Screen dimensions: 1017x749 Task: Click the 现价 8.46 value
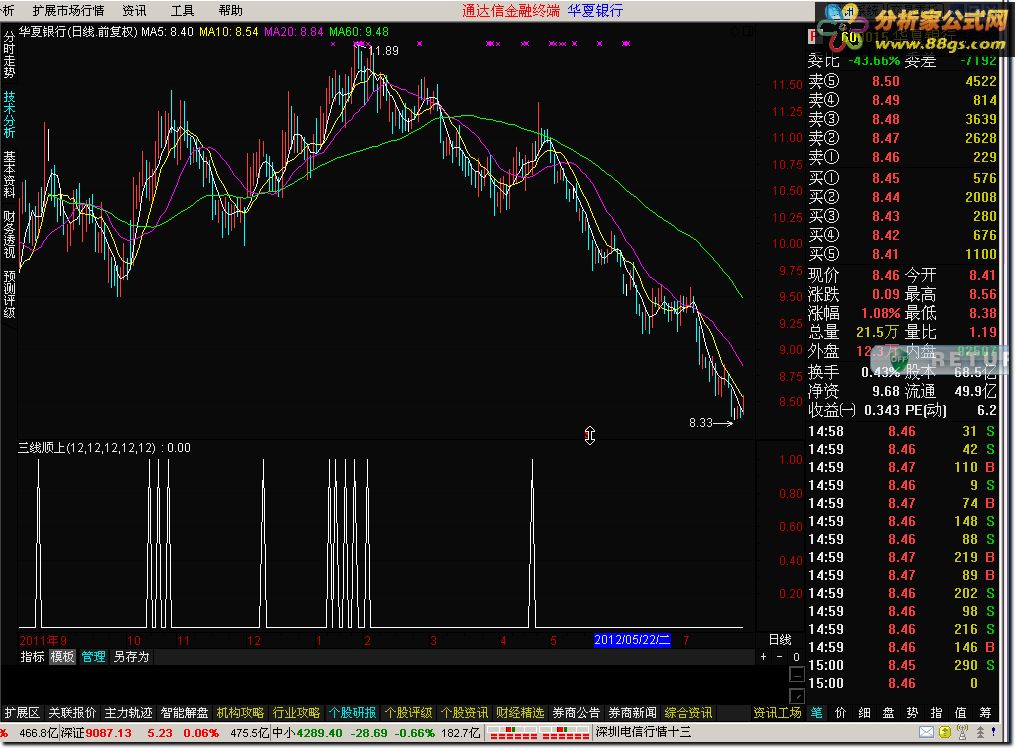885,275
